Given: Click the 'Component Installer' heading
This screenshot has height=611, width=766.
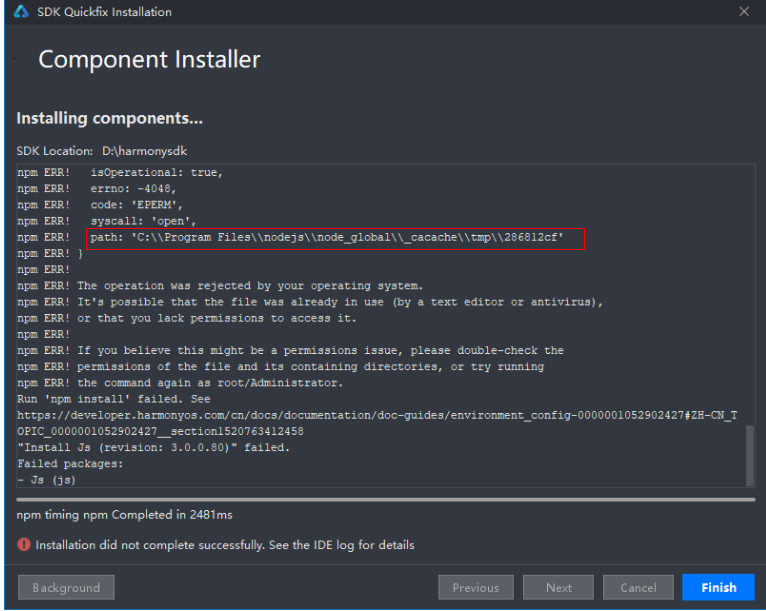Looking at the screenshot, I should (149, 60).
